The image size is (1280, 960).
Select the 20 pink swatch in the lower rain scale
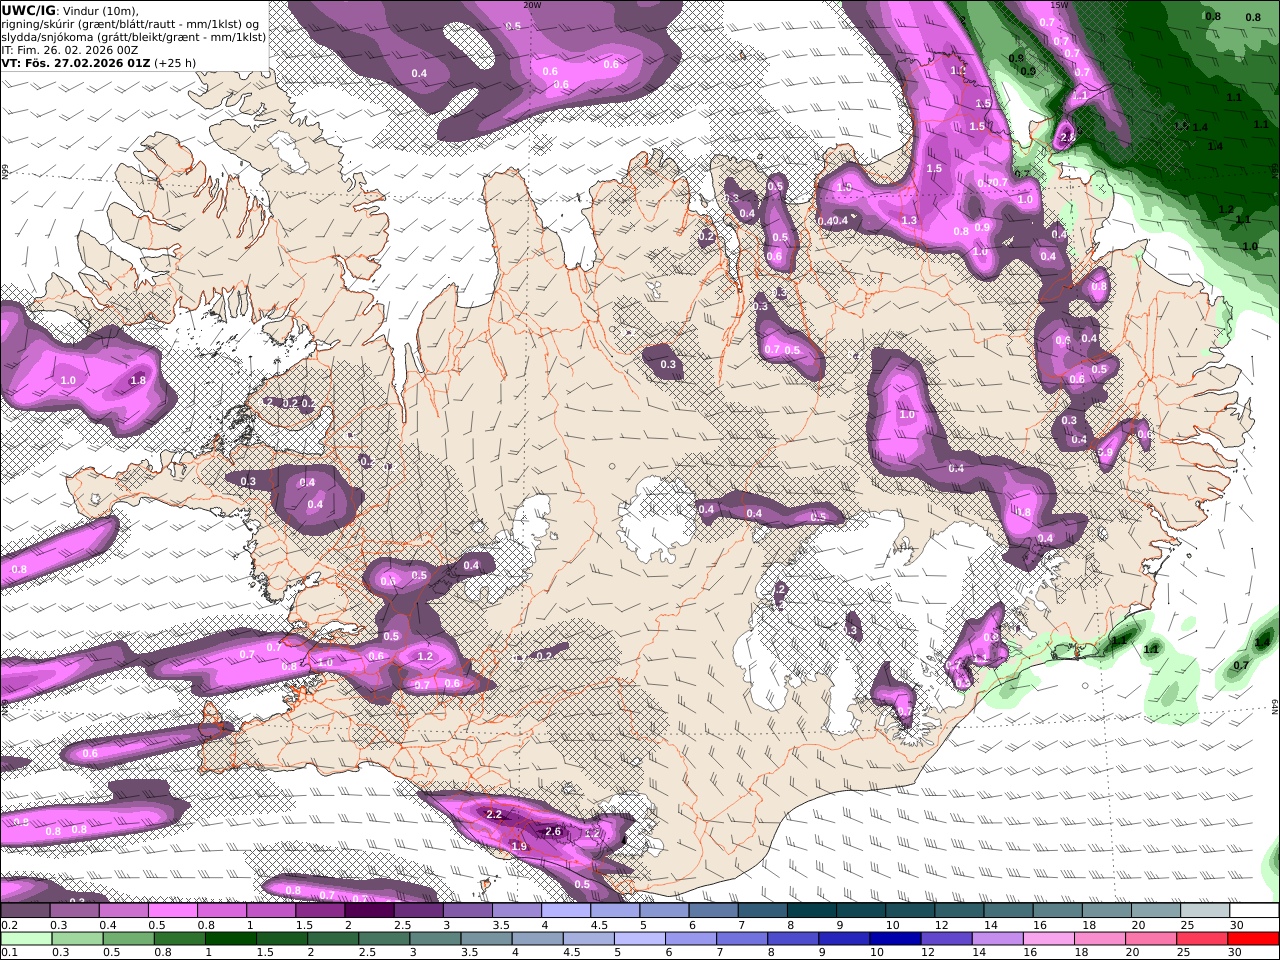coord(1150,939)
